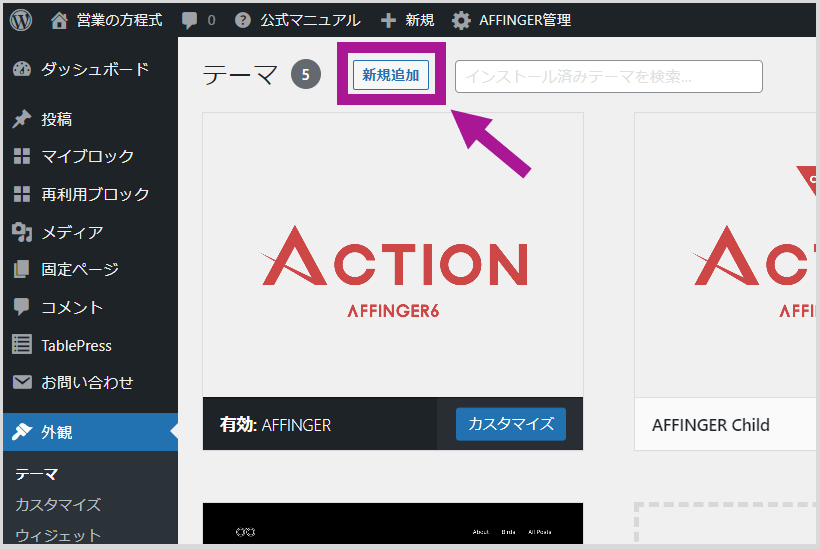Open AFFINGER active theme screenshot
The image size is (820, 549).
pos(393,255)
